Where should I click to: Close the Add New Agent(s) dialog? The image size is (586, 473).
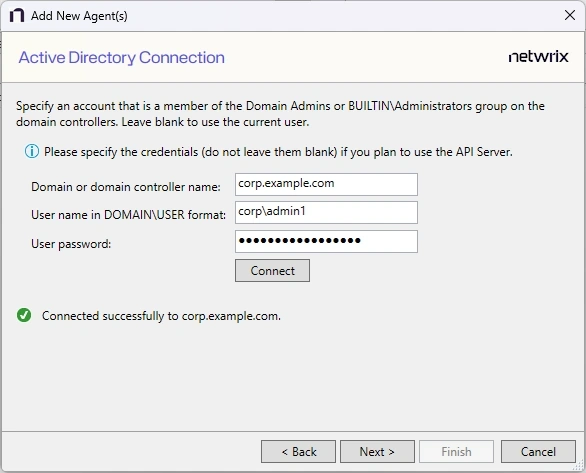570,15
